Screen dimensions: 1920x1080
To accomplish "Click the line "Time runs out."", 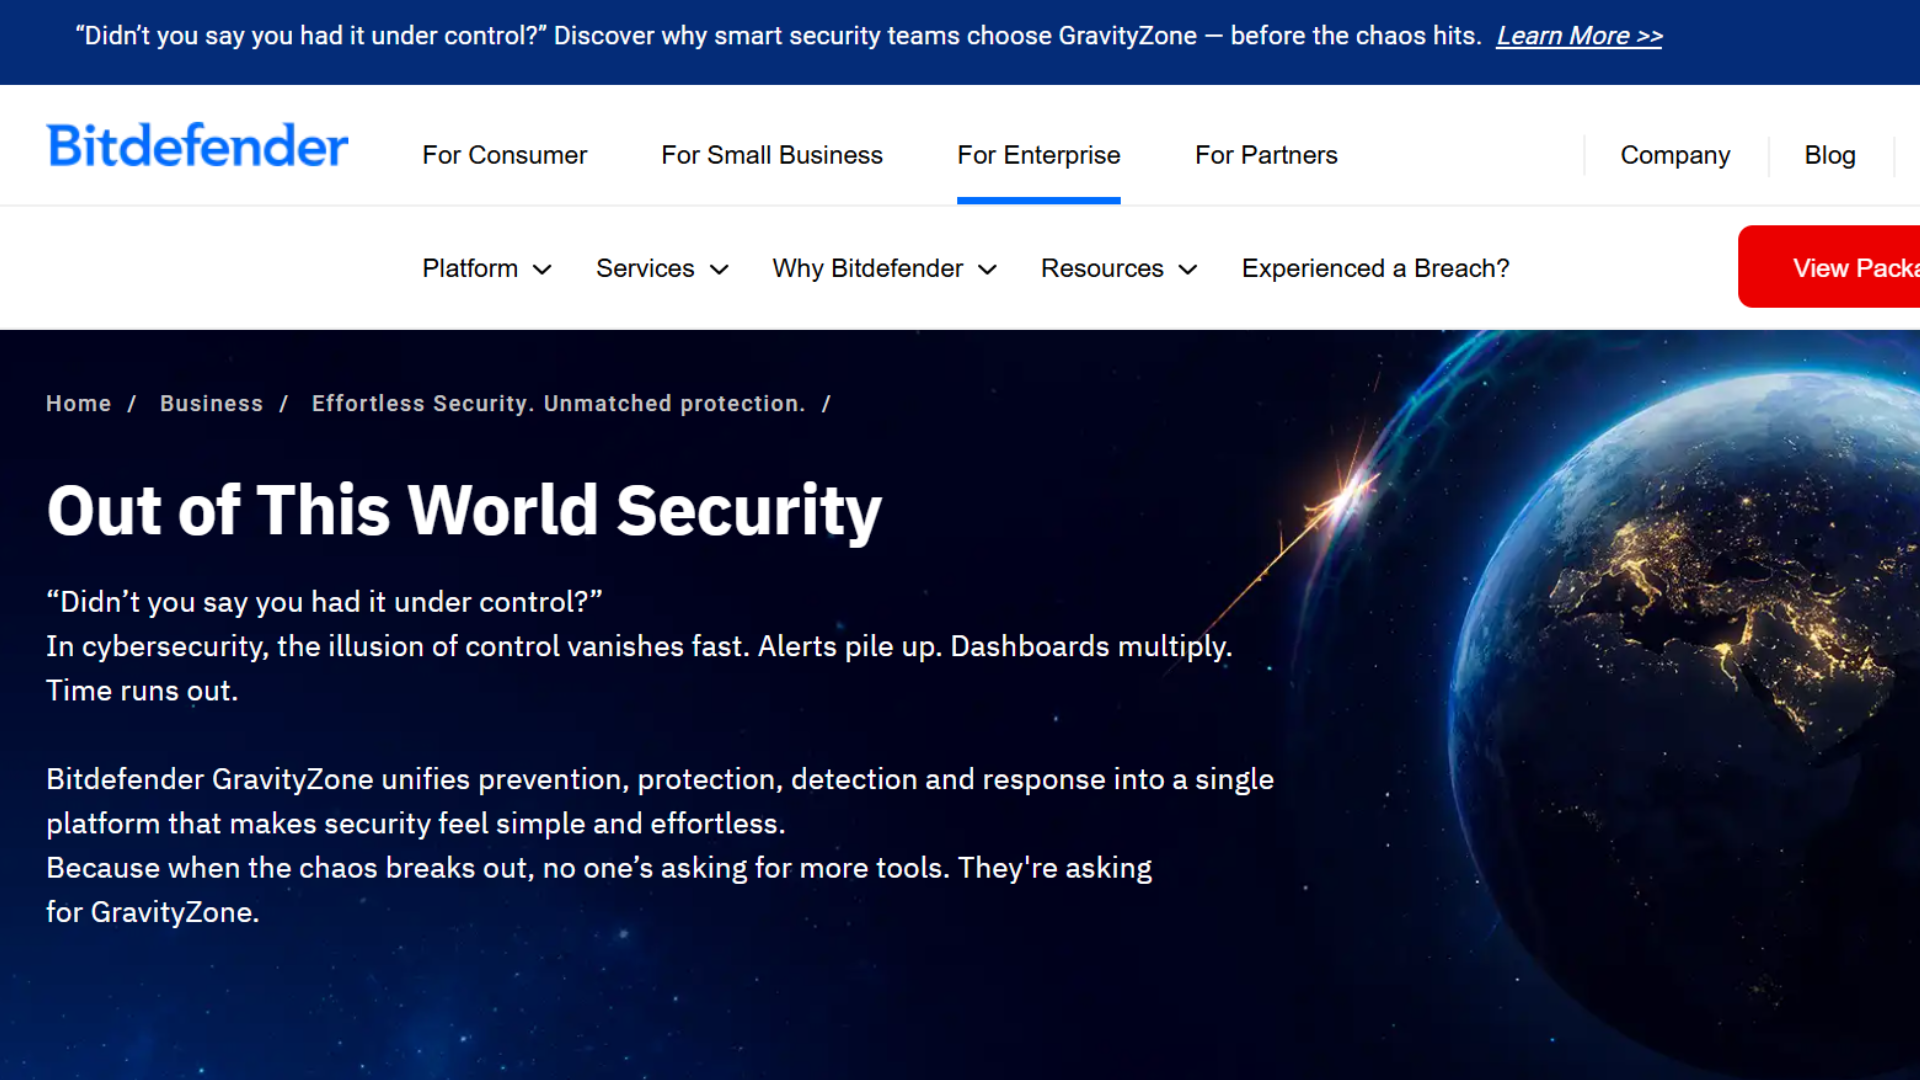I will [142, 691].
